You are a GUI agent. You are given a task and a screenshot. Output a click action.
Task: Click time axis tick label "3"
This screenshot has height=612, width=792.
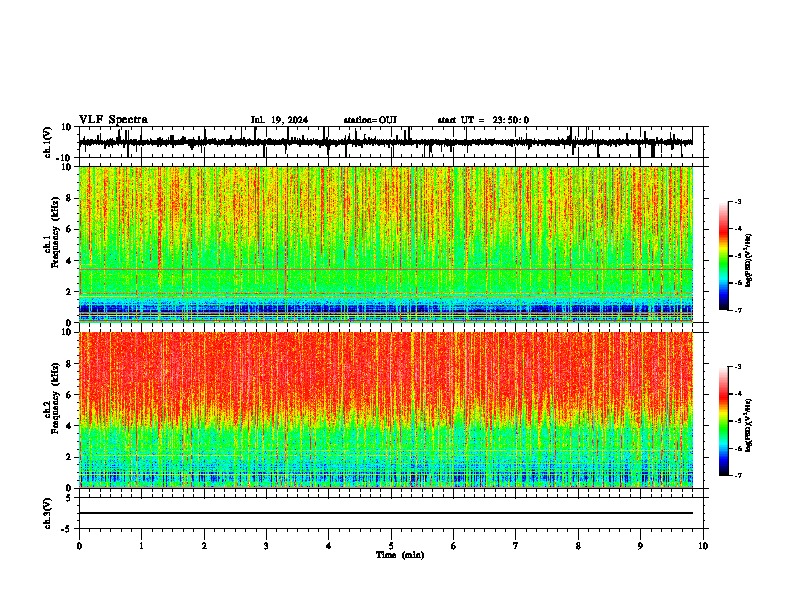(266, 546)
